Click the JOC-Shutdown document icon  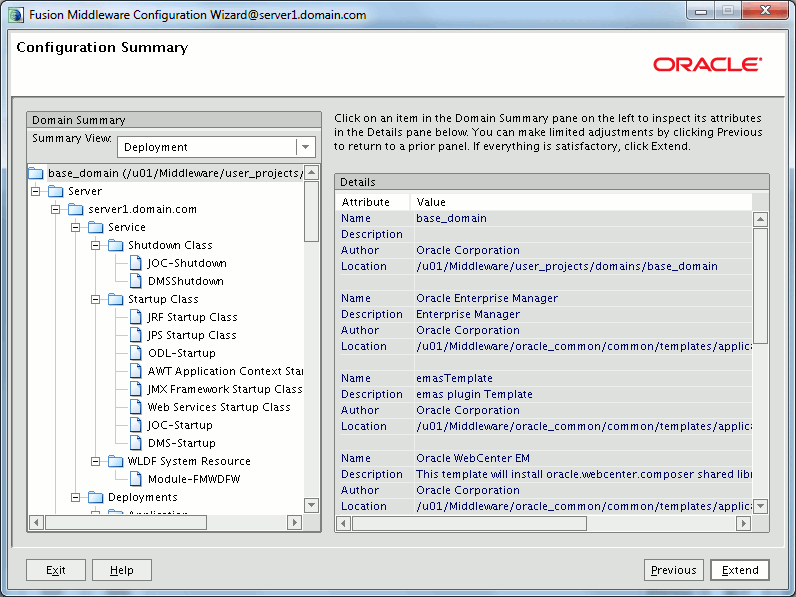point(136,263)
